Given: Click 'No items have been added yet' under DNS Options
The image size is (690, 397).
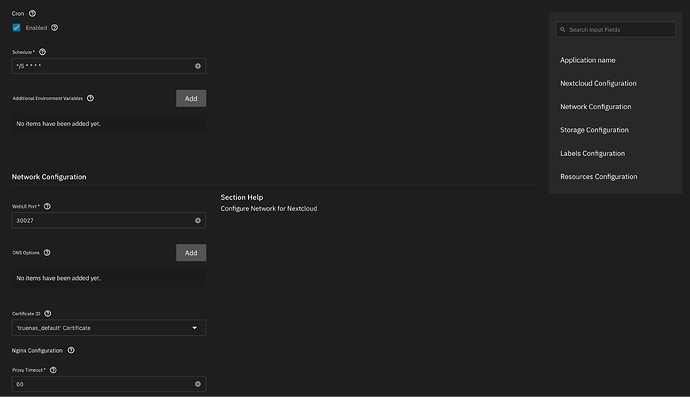Looking at the screenshot, I should (59, 279).
